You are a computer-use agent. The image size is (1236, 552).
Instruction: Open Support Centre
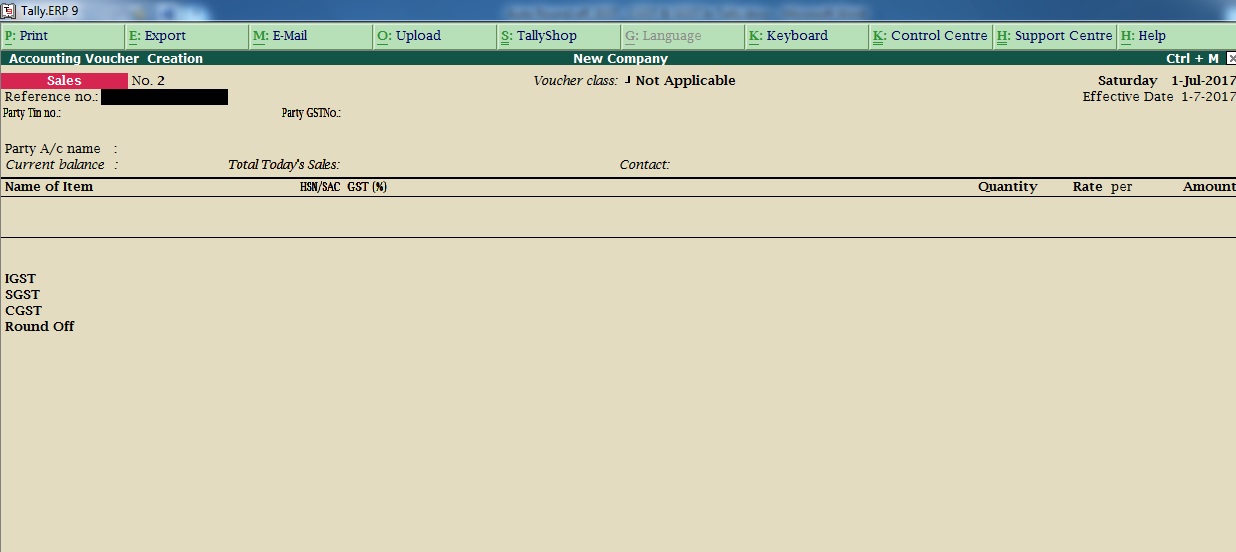(1054, 36)
